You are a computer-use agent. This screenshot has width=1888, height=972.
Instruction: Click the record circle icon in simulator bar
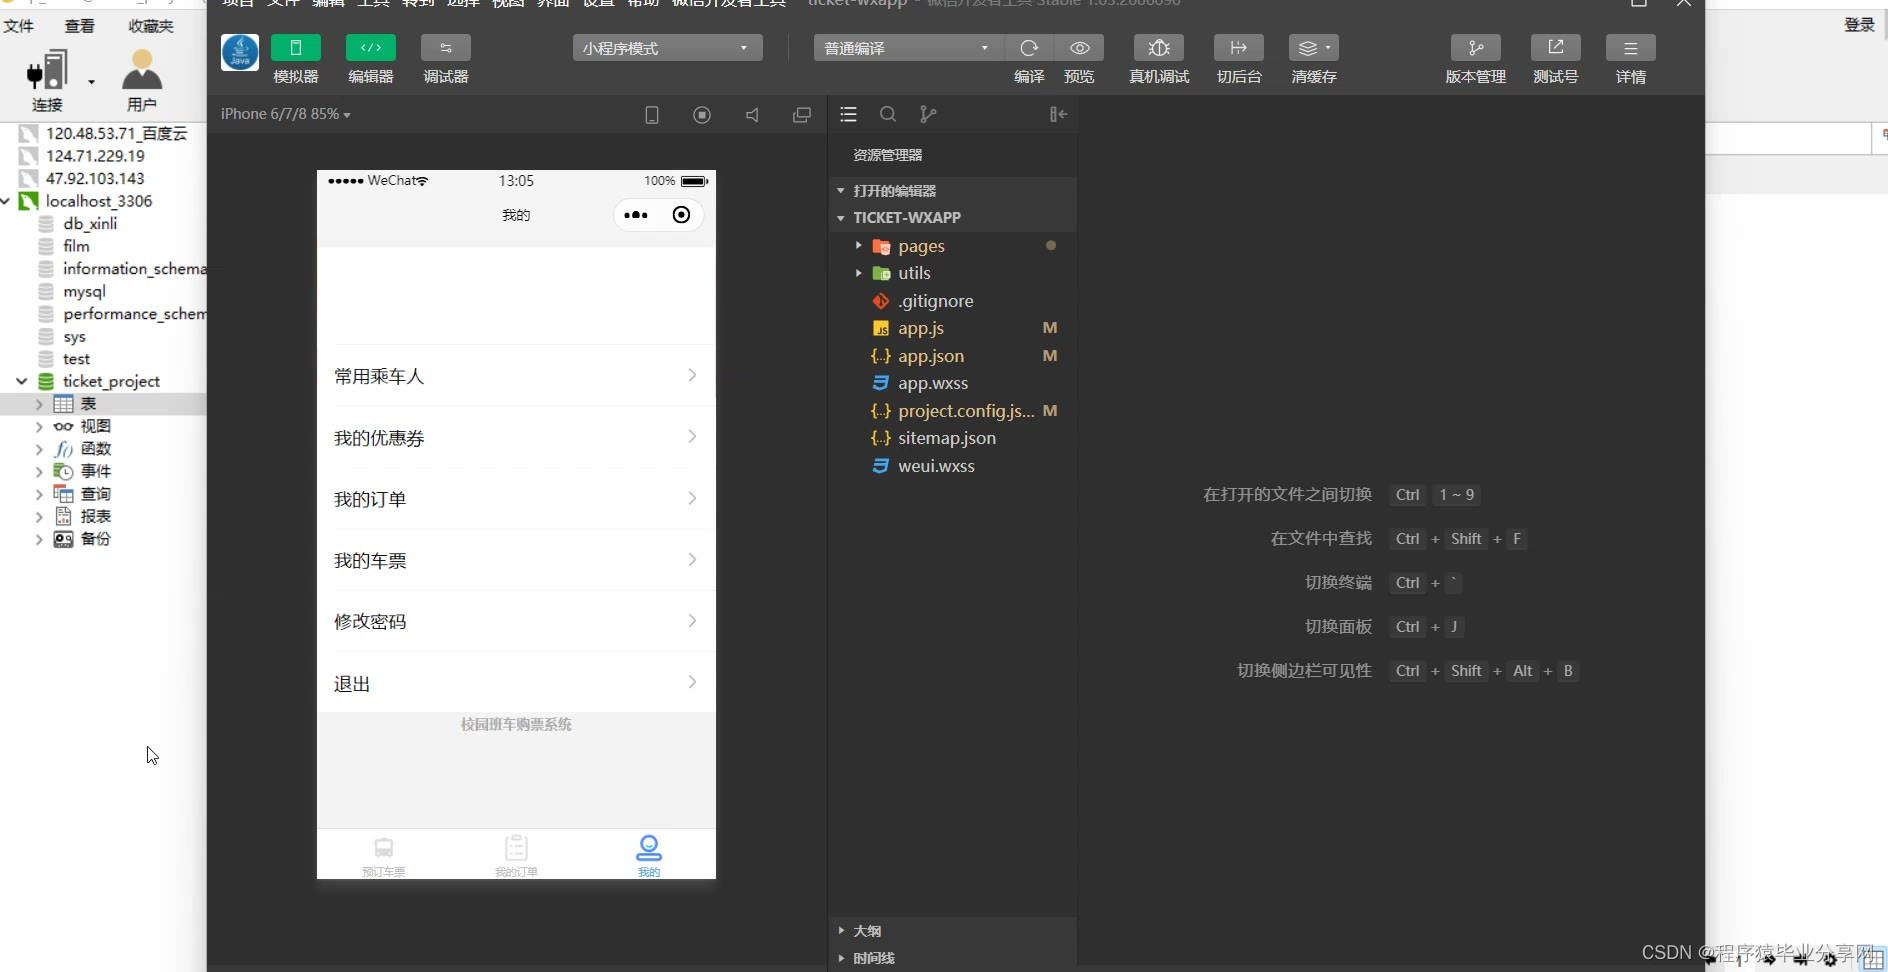(x=702, y=115)
